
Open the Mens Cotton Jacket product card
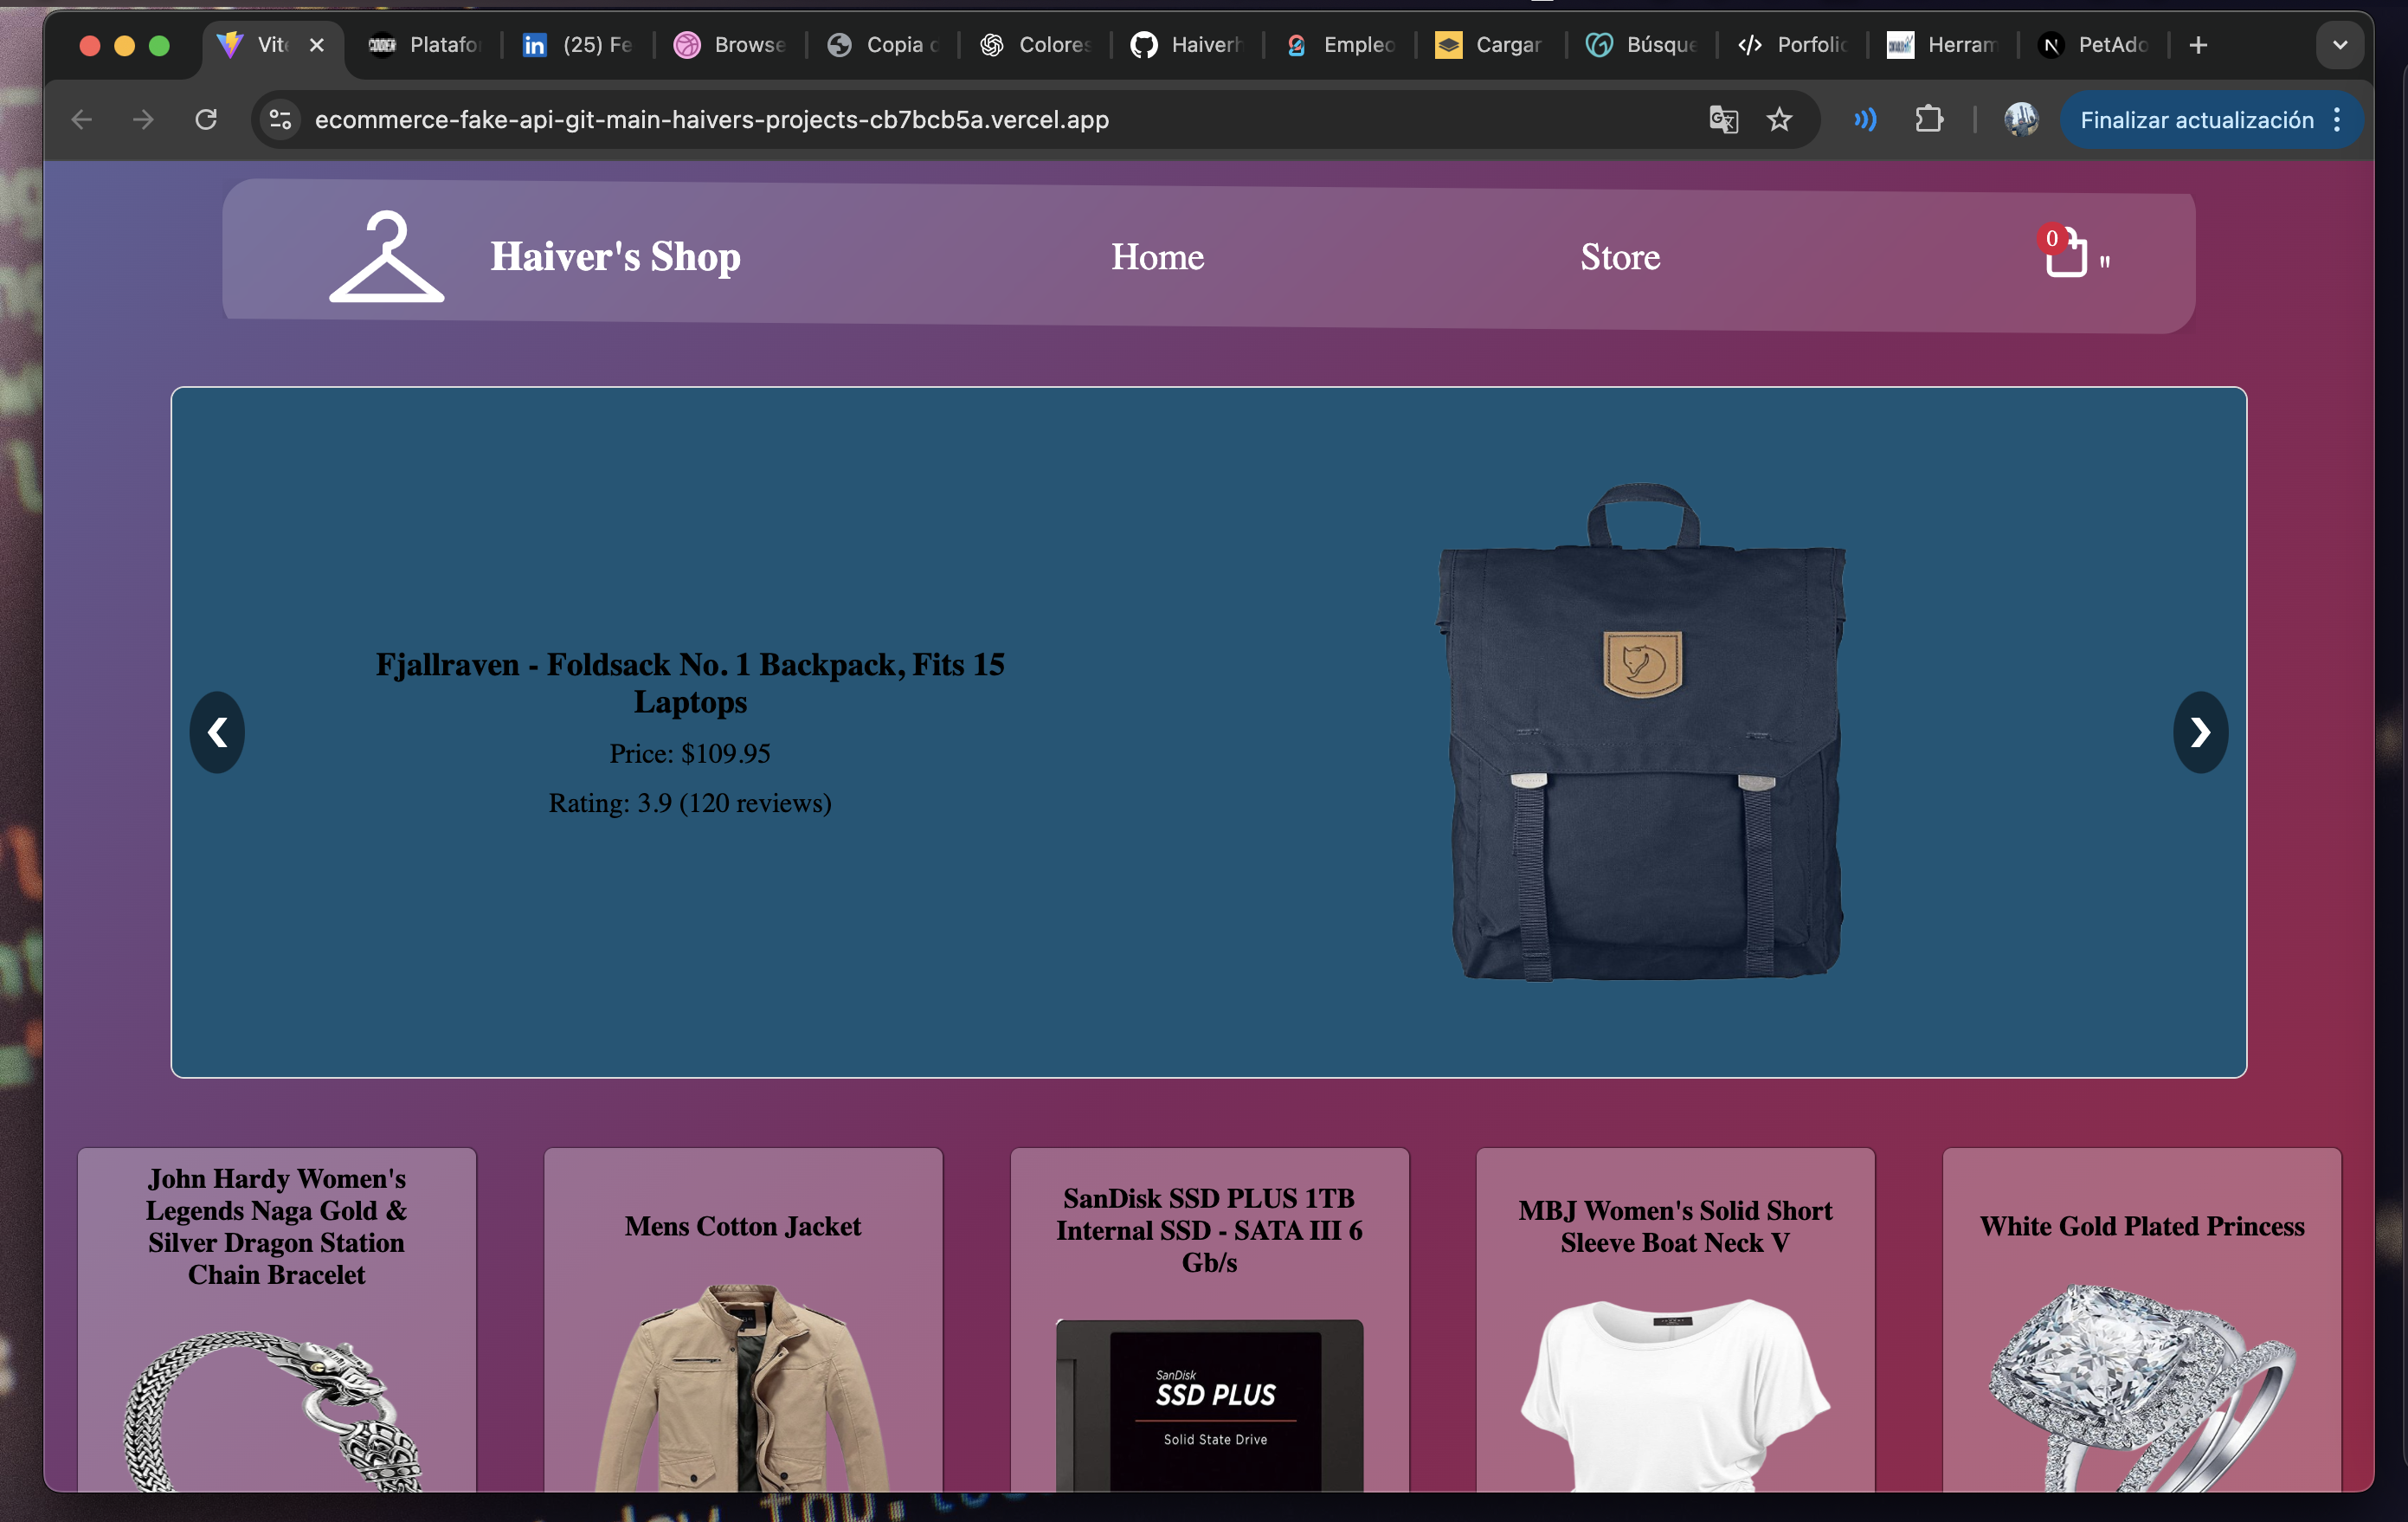pyautogui.click(x=743, y=1320)
